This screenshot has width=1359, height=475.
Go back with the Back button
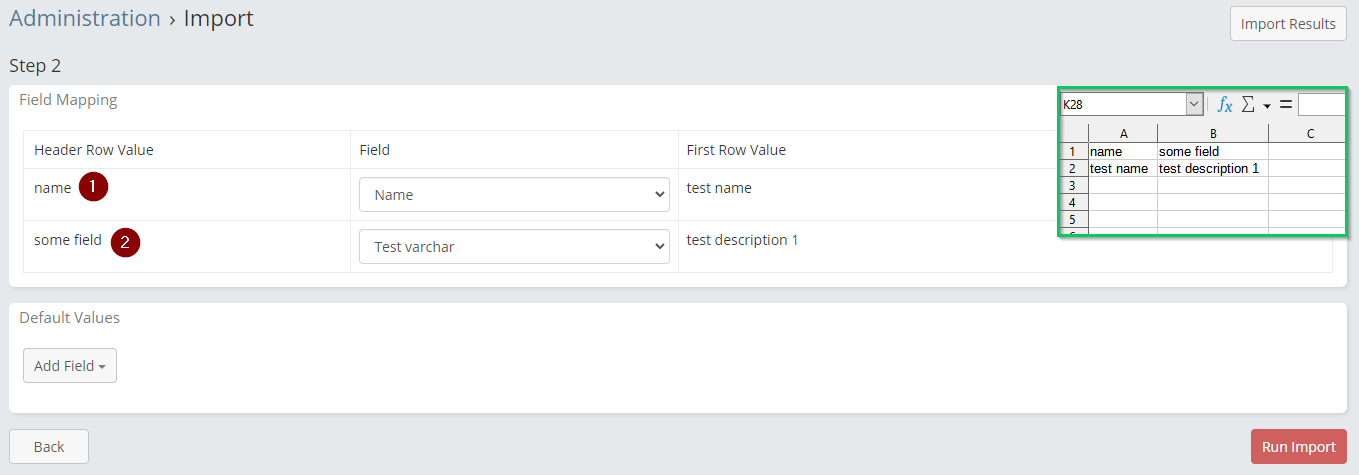[49, 447]
